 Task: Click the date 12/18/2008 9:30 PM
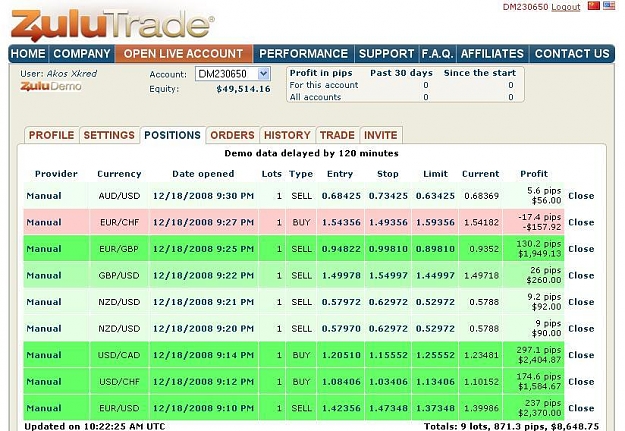coord(203,196)
